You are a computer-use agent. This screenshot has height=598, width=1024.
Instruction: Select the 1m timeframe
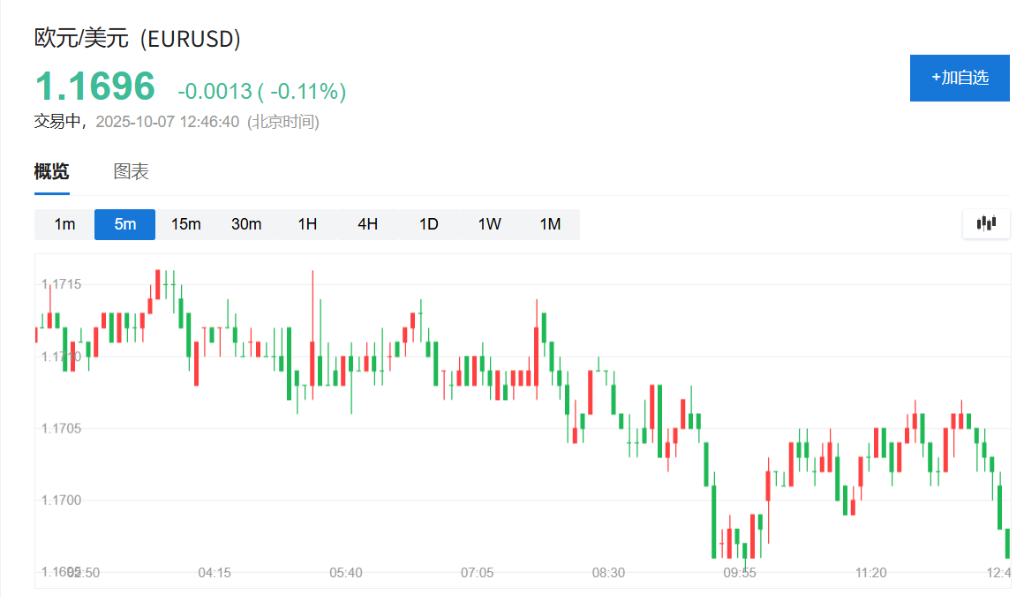64,224
